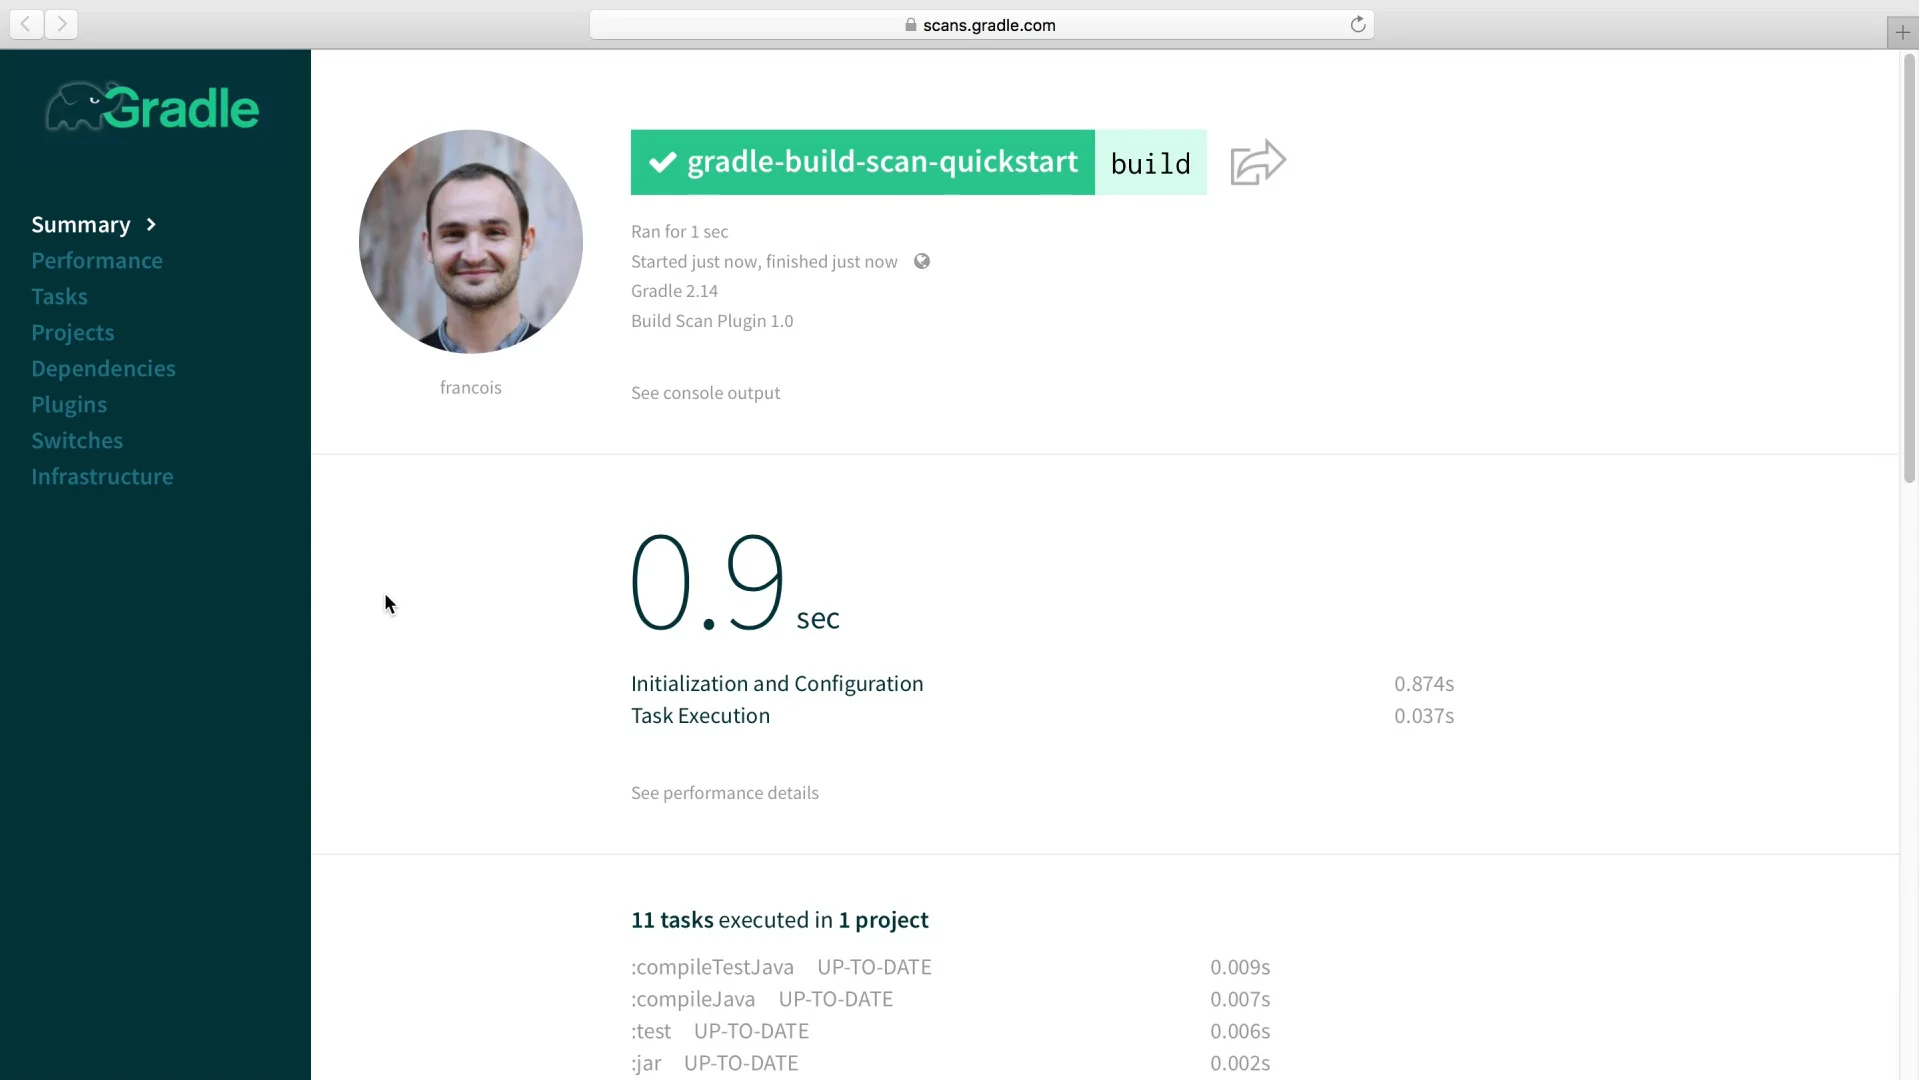Click the :jar task row
Screen dimensions: 1920x1080
pyautogui.click(x=950, y=1063)
